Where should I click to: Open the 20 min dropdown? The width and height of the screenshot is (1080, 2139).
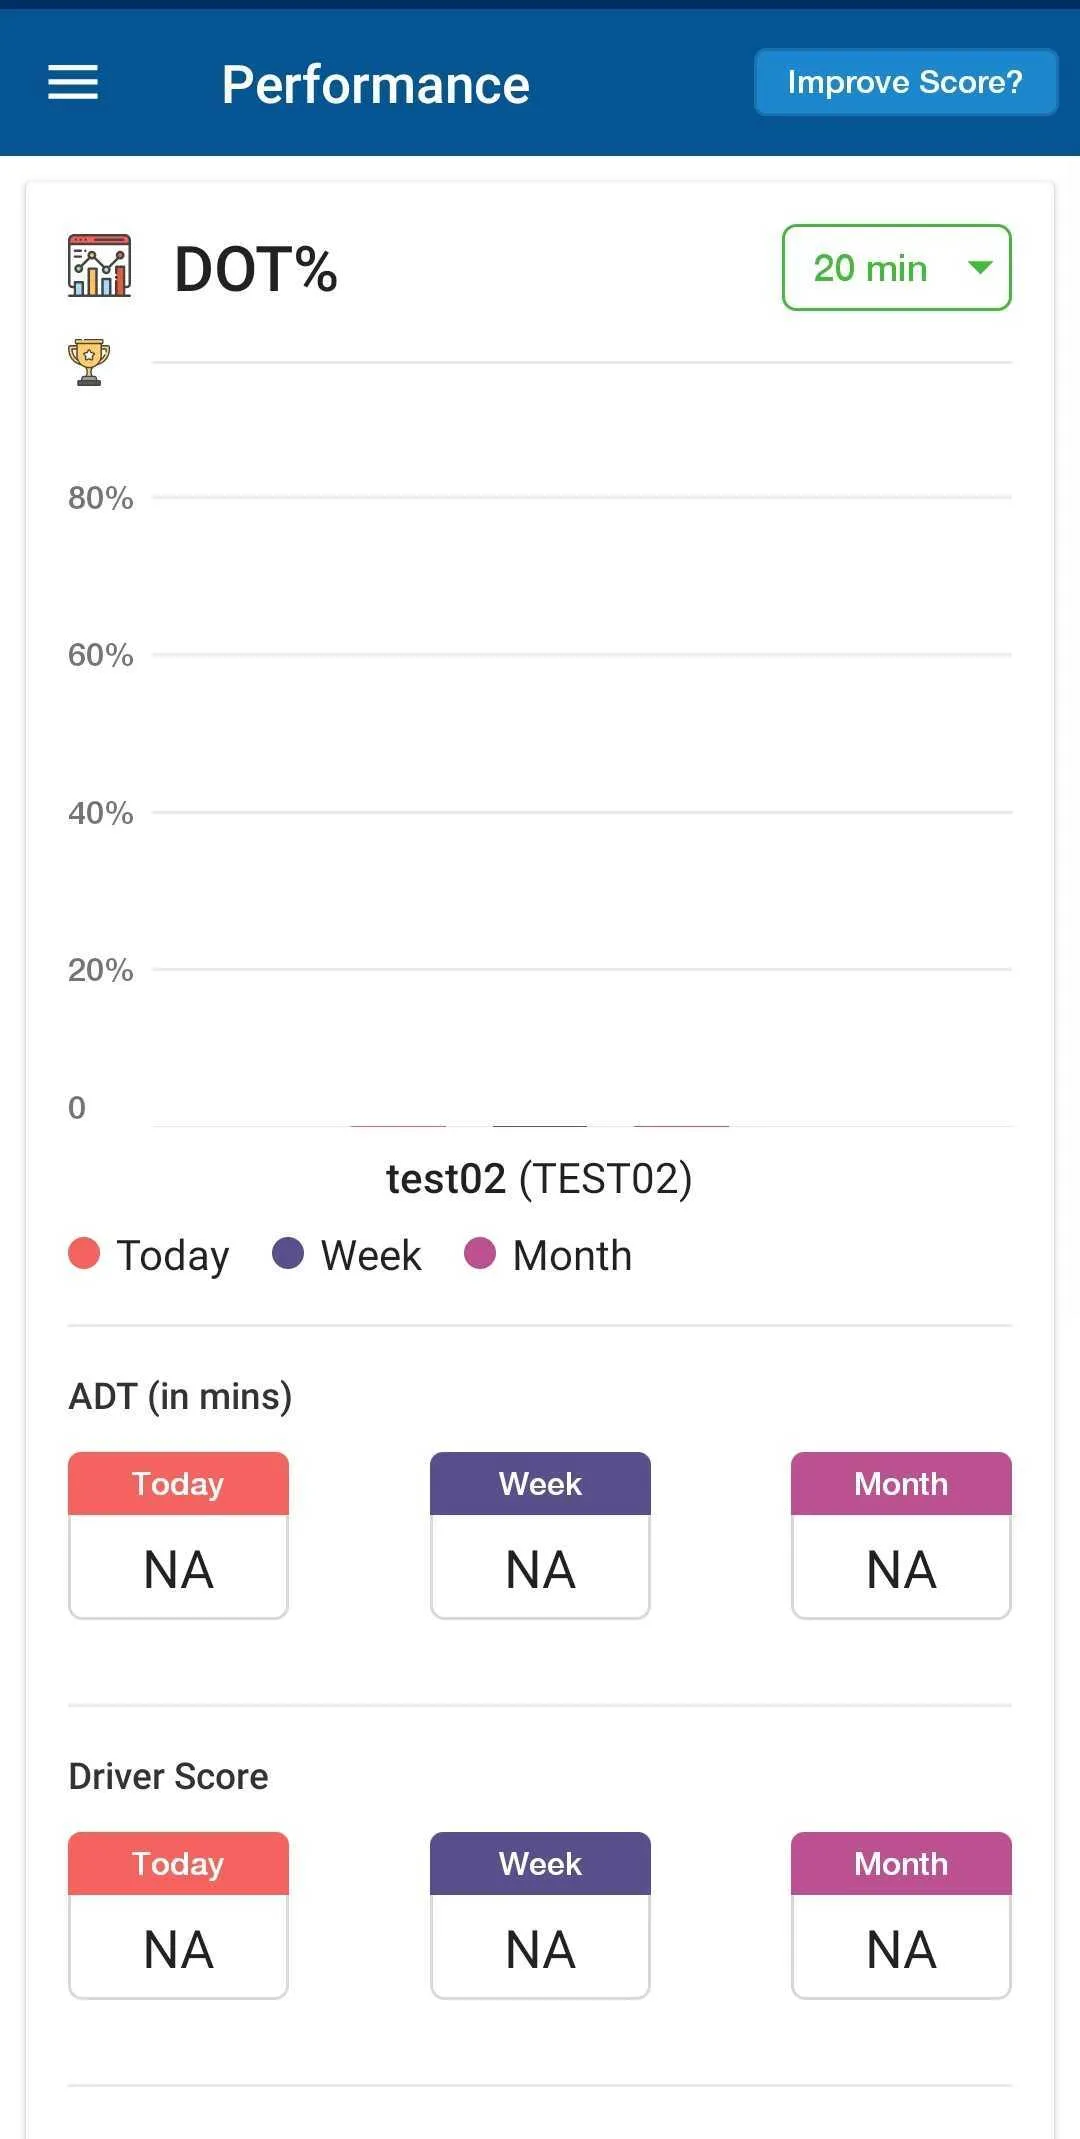click(x=896, y=268)
